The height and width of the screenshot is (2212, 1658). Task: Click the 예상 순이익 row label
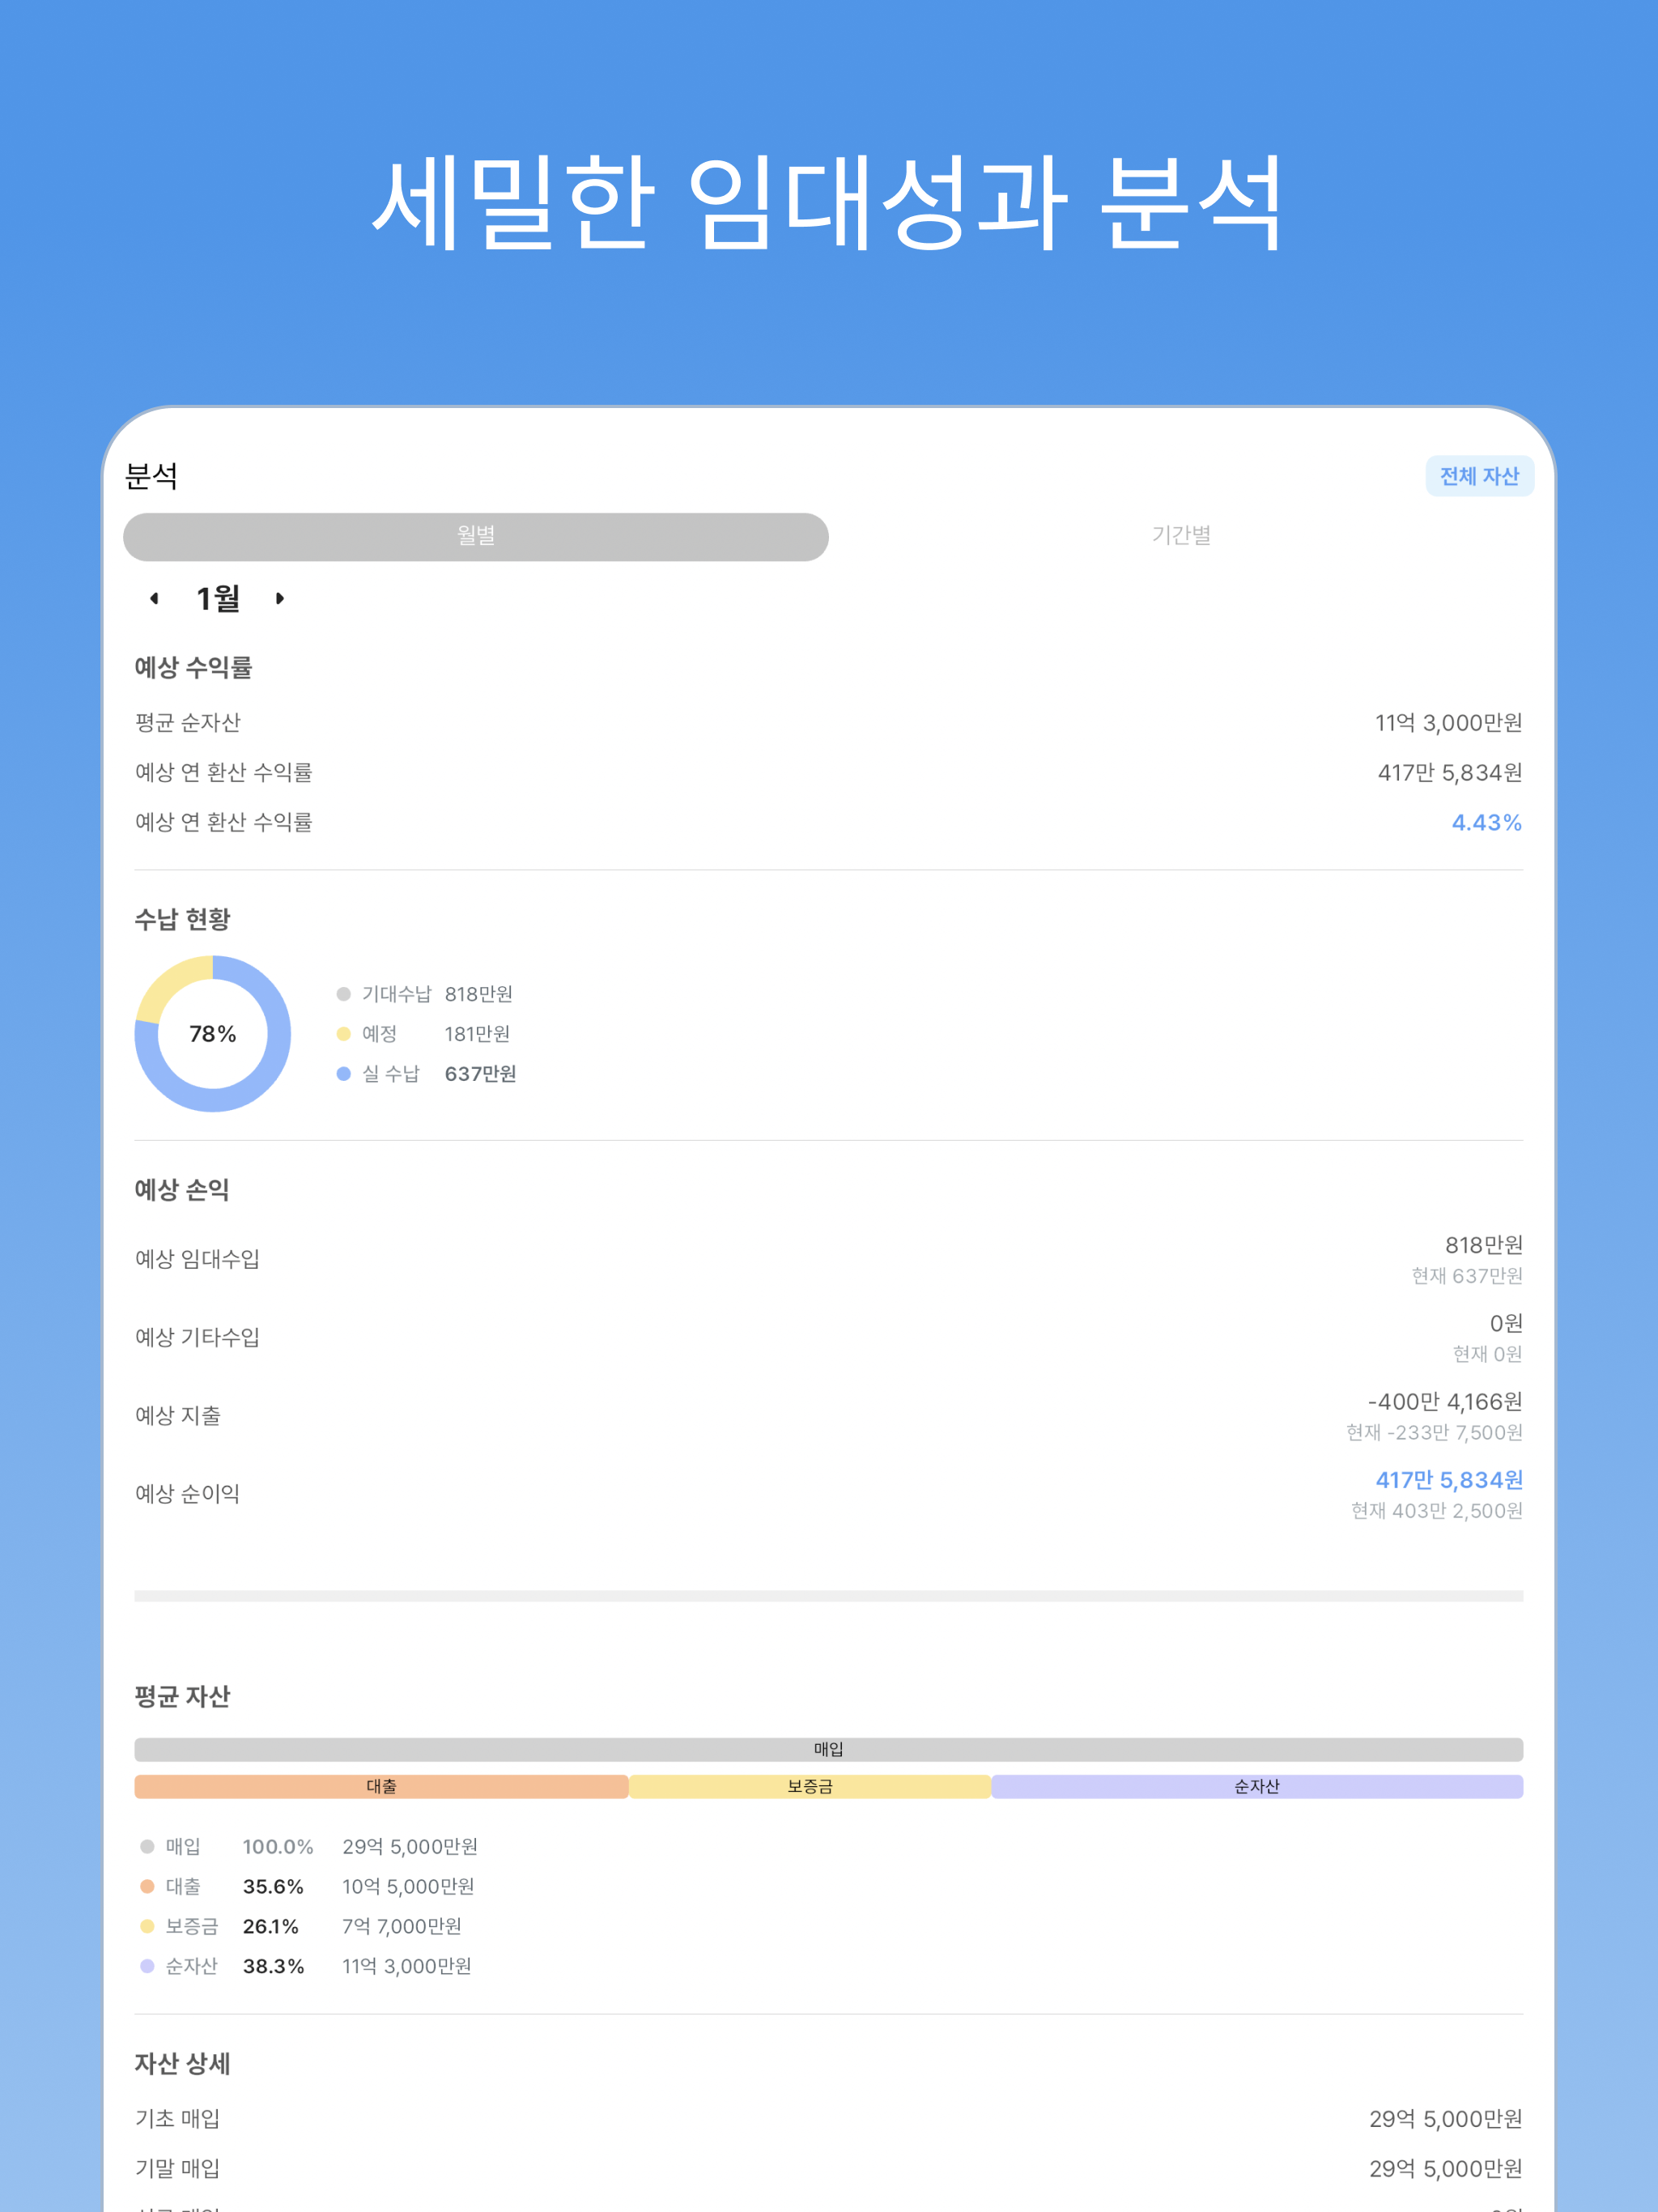(x=187, y=1494)
